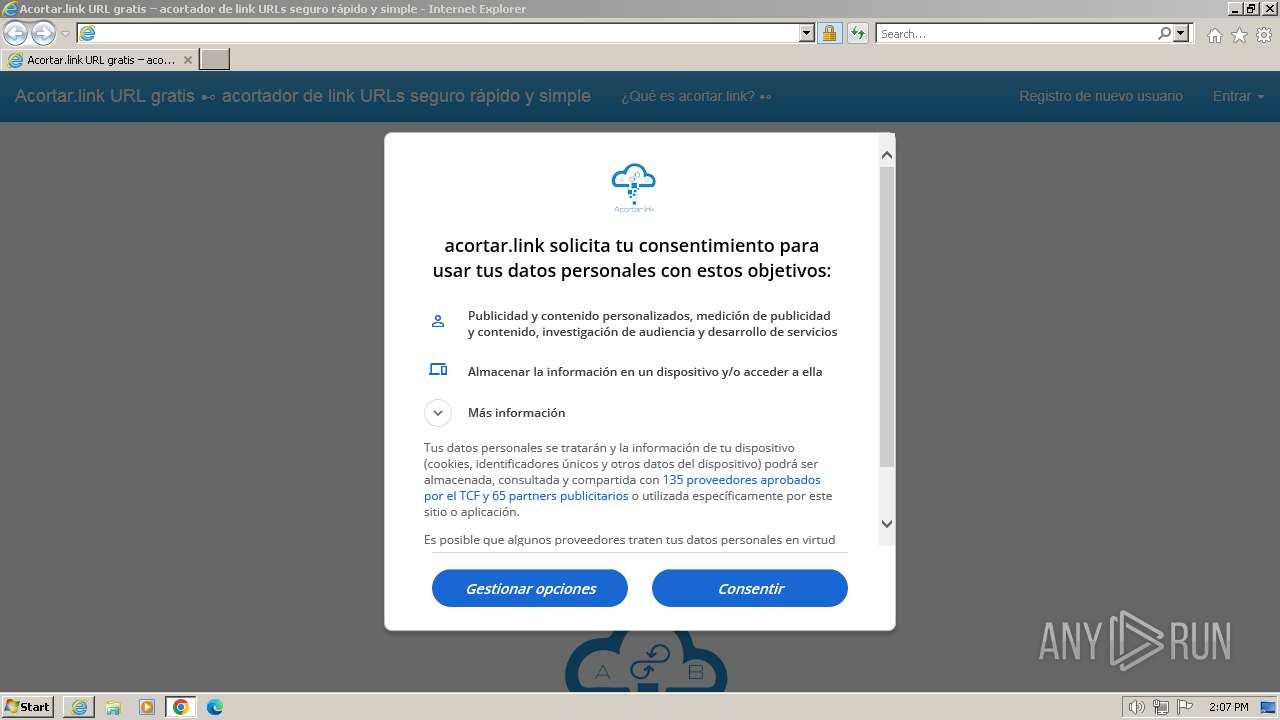Open the media player taskbar icon

[147, 707]
